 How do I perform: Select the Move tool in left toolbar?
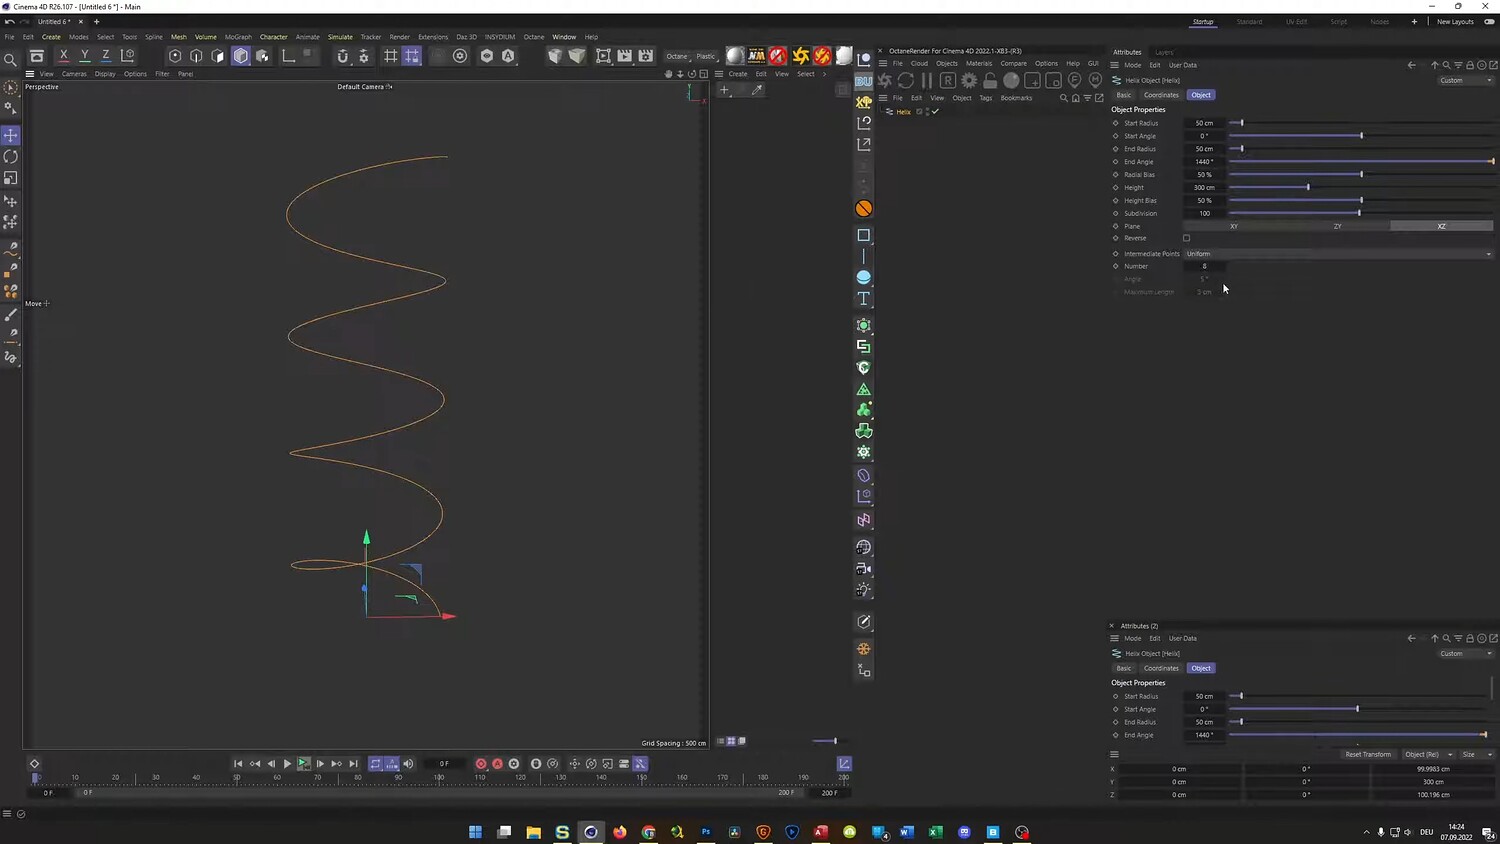pos(11,135)
